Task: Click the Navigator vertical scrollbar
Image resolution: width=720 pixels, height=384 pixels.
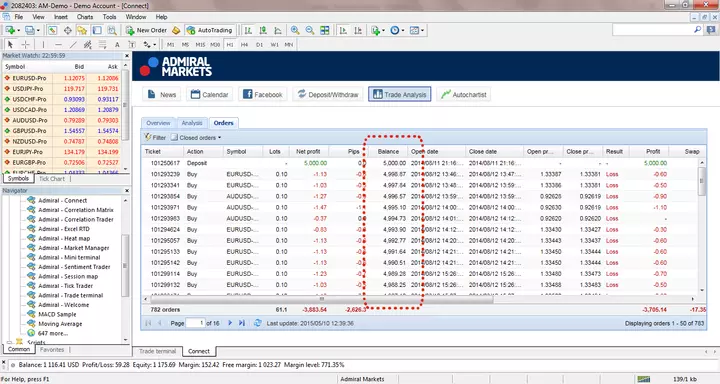Action: [x=125, y=265]
